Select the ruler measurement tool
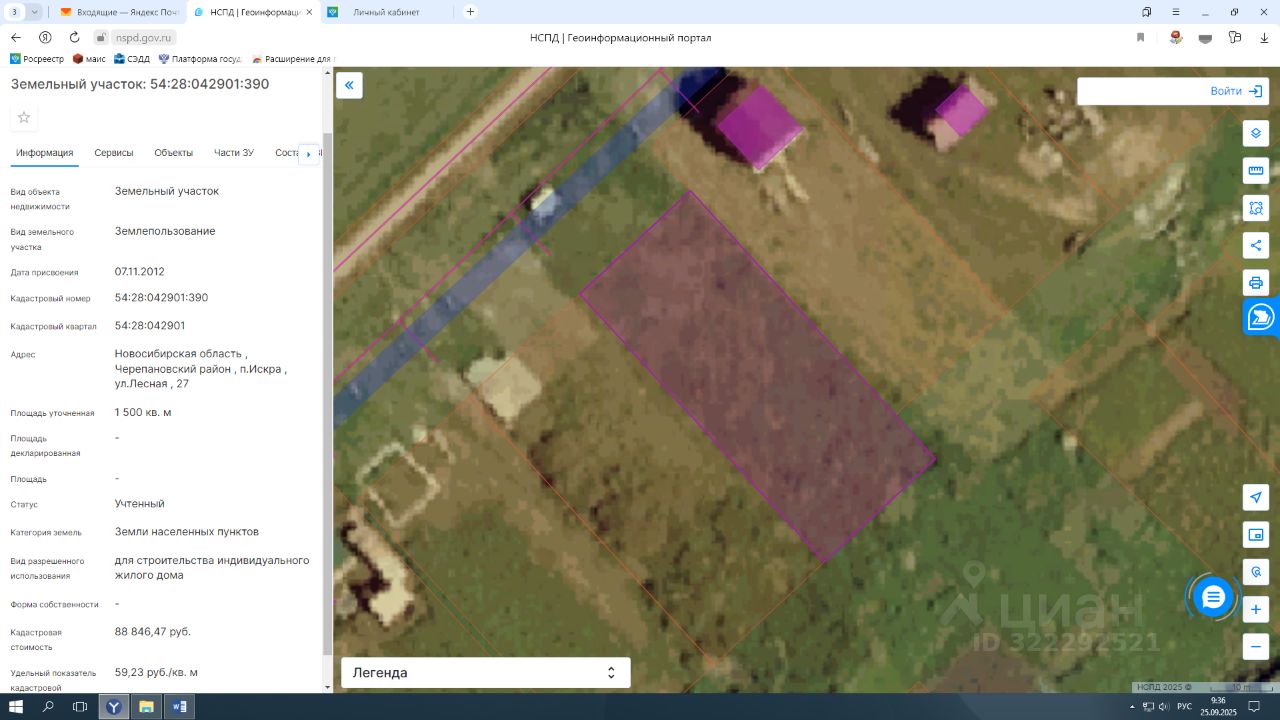This screenshot has width=1280, height=720. coord(1256,171)
